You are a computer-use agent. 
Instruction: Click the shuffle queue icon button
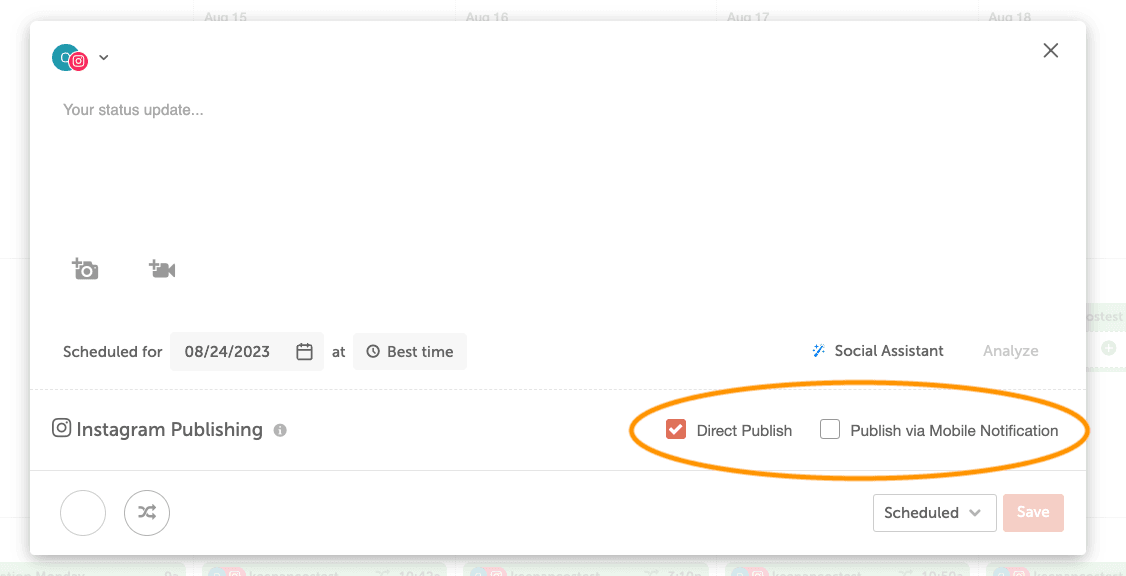click(x=147, y=513)
